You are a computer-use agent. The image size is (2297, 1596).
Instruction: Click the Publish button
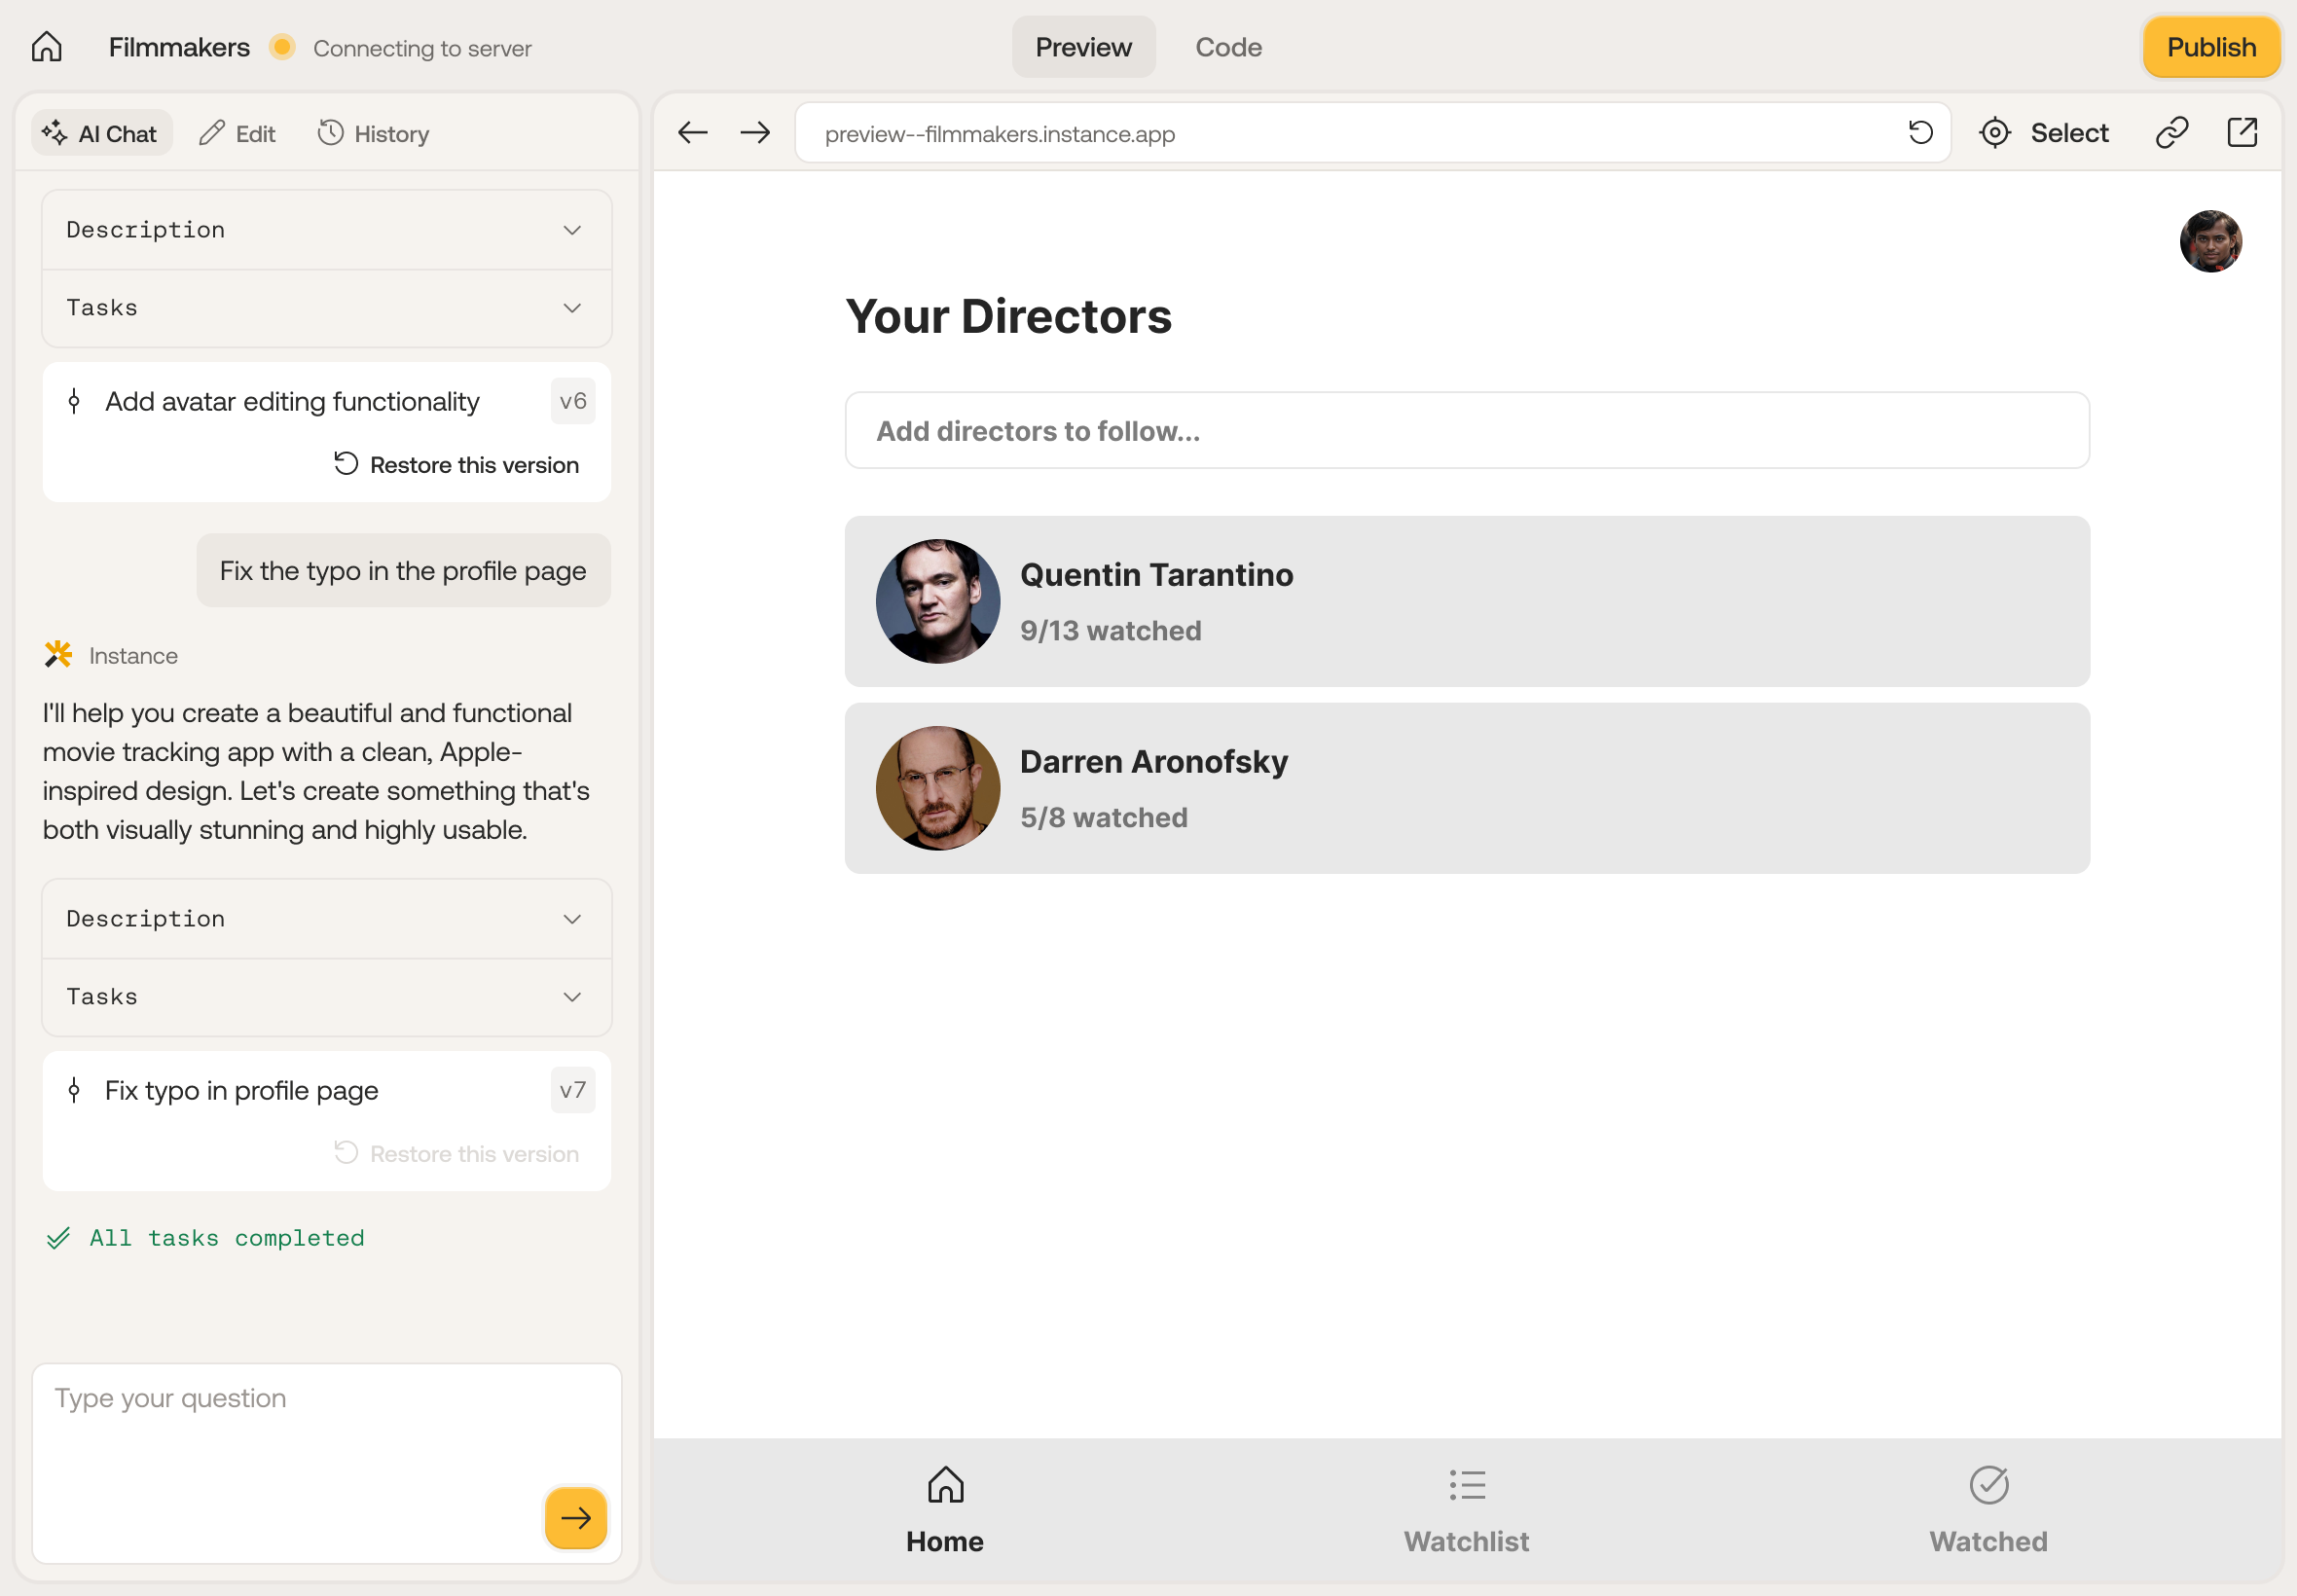click(2210, 47)
